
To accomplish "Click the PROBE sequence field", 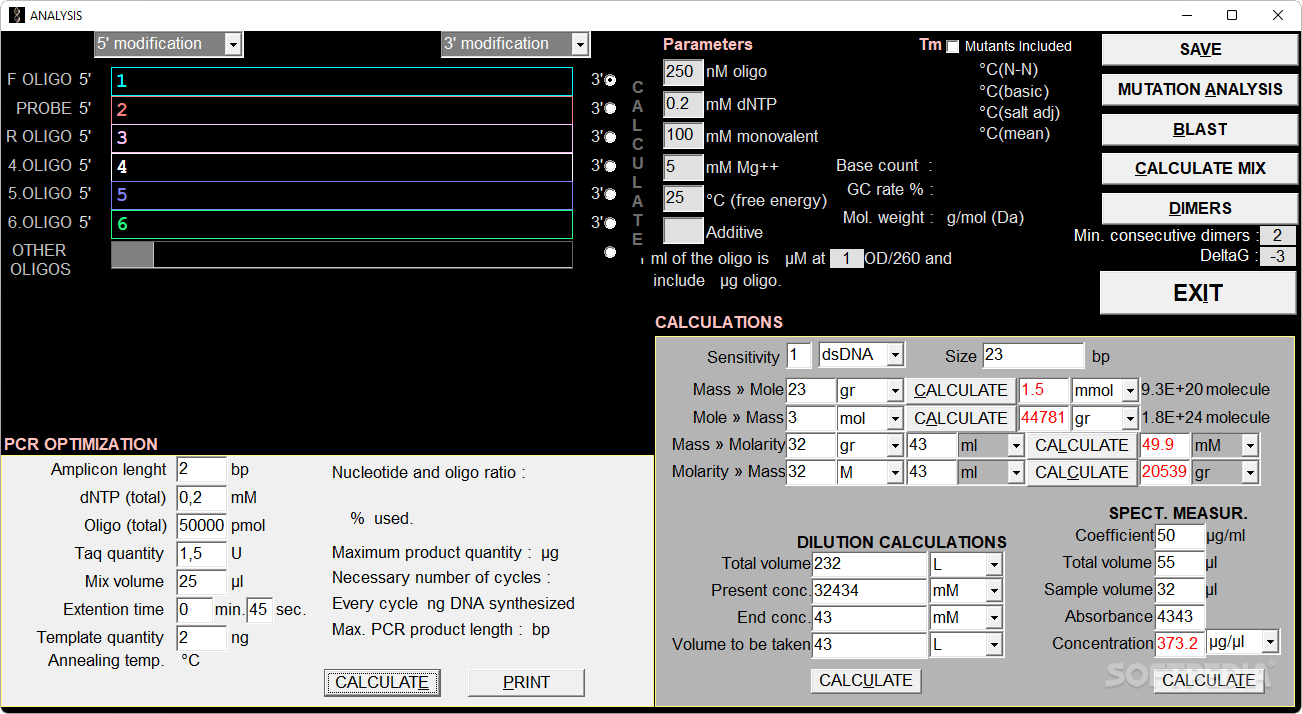I will [342, 110].
